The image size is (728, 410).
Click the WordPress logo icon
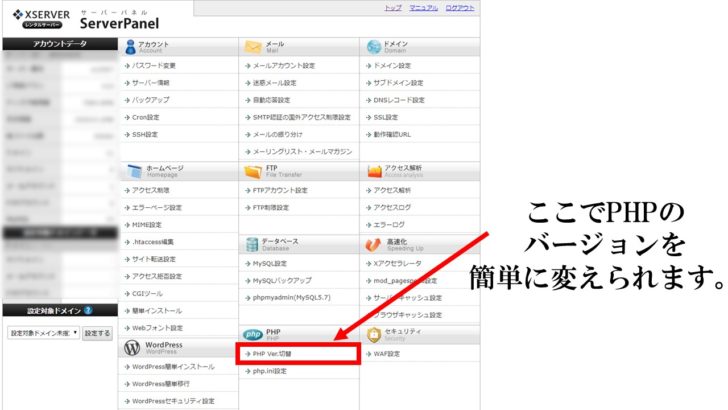(x=132, y=348)
